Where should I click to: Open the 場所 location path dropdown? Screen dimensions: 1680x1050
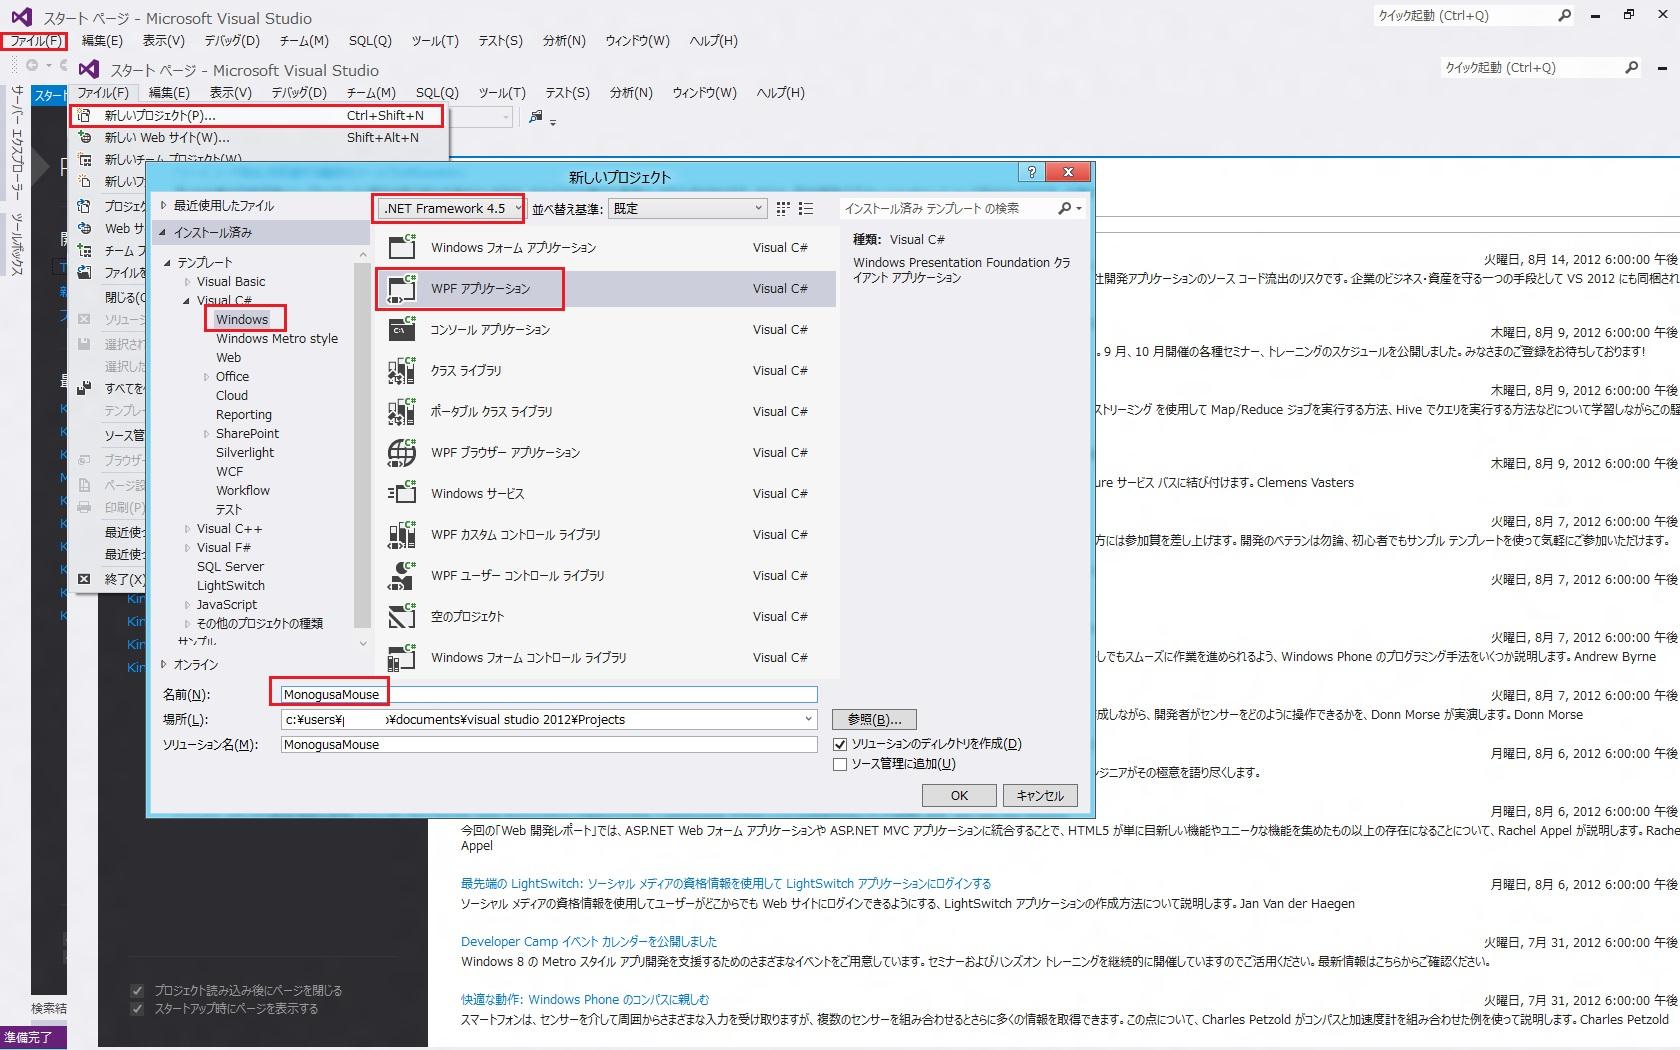[x=808, y=719]
